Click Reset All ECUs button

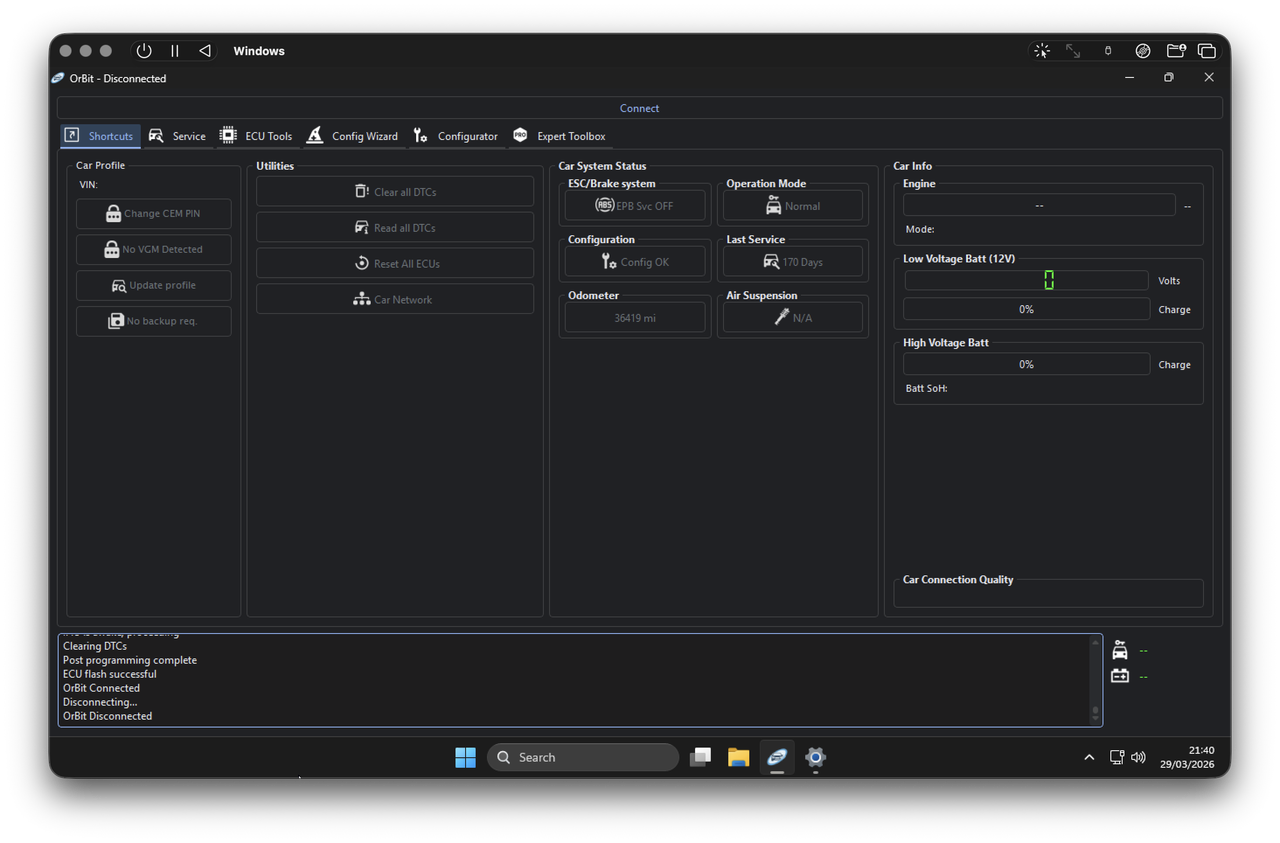pyautogui.click(x=395, y=264)
